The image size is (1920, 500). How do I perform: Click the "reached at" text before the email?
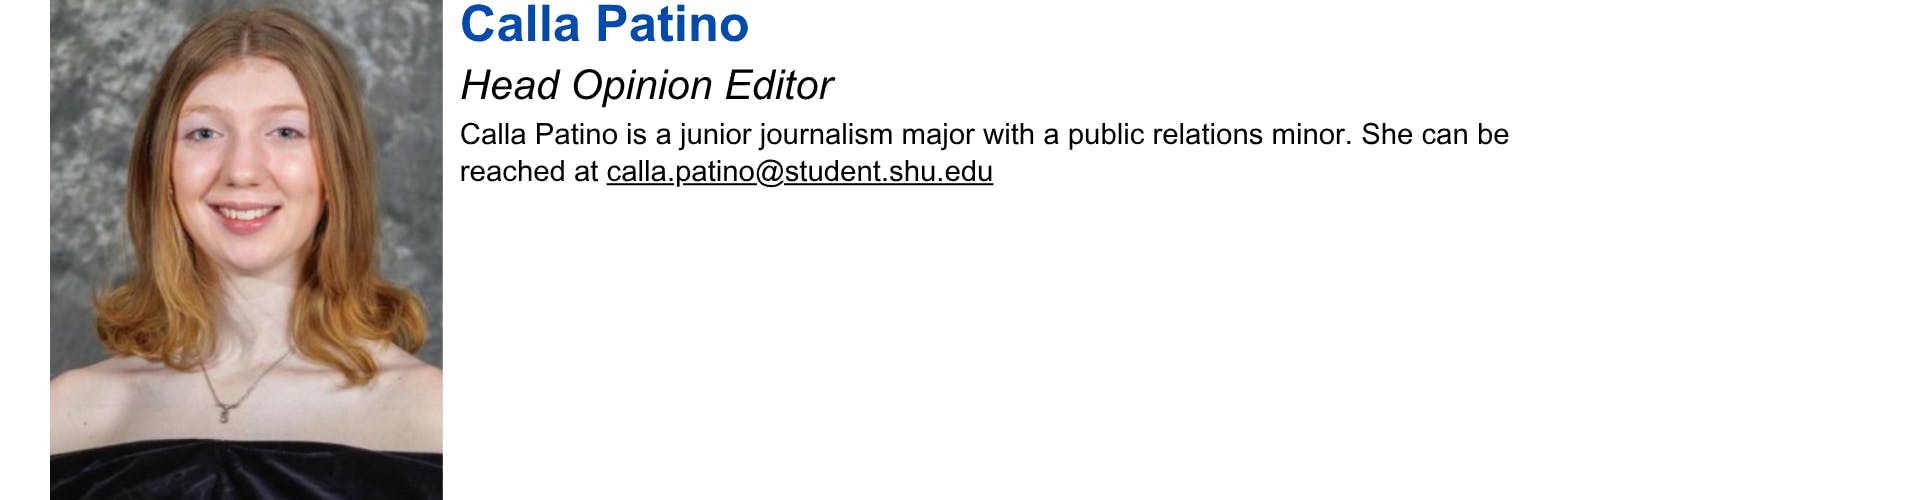point(528,172)
